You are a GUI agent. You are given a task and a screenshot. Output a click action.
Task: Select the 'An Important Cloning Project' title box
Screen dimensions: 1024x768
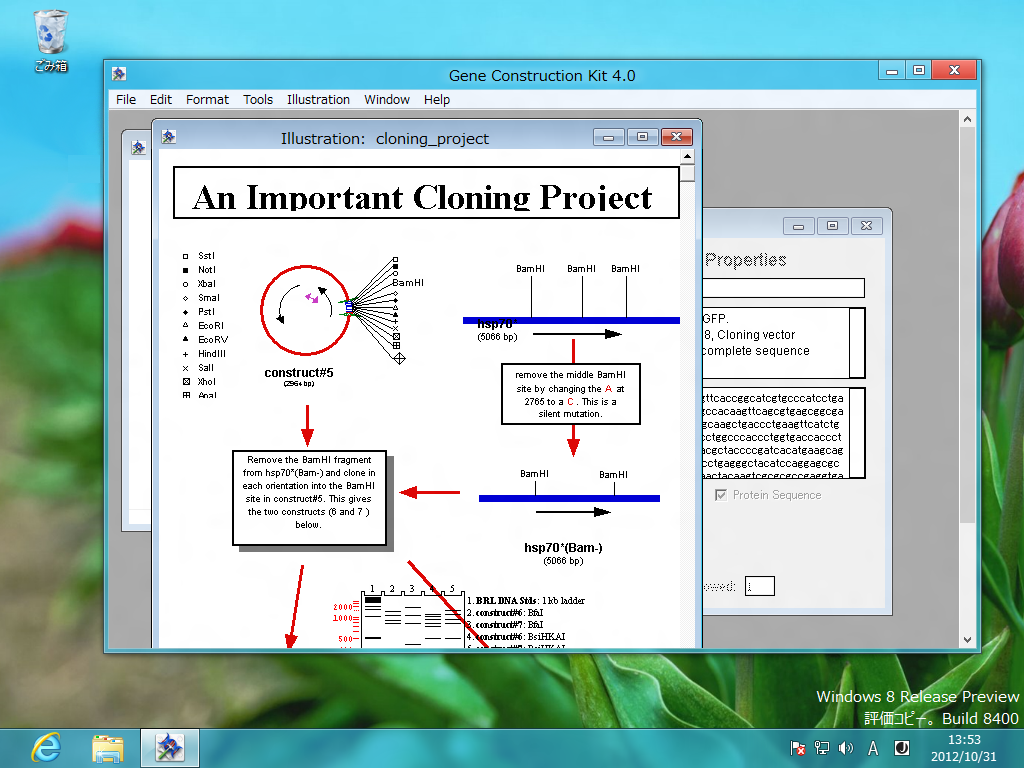click(426, 193)
